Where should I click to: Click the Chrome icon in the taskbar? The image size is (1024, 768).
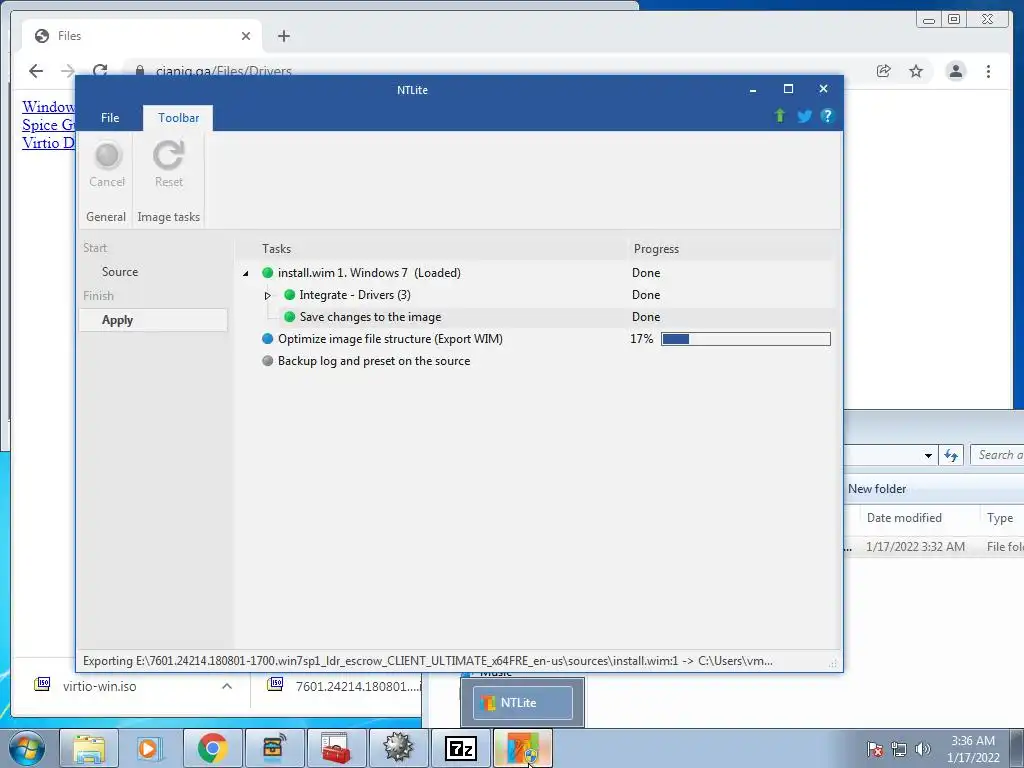pos(212,748)
